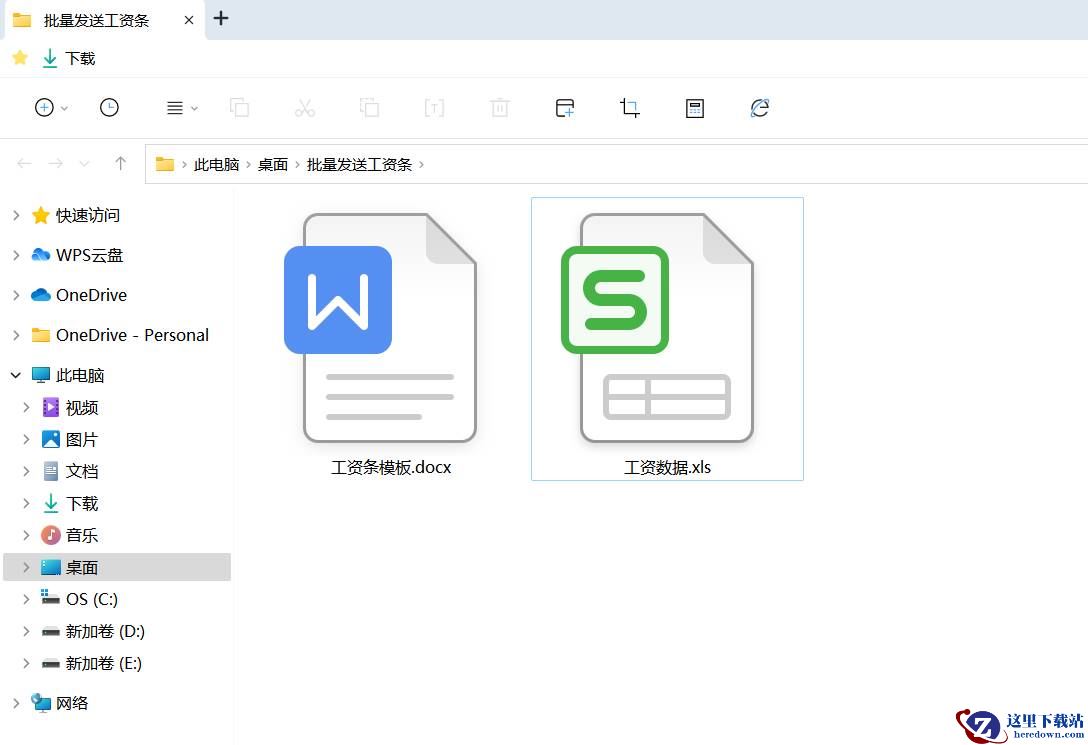
Task: Click 桌面 in the address breadcrumb
Action: tap(273, 164)
